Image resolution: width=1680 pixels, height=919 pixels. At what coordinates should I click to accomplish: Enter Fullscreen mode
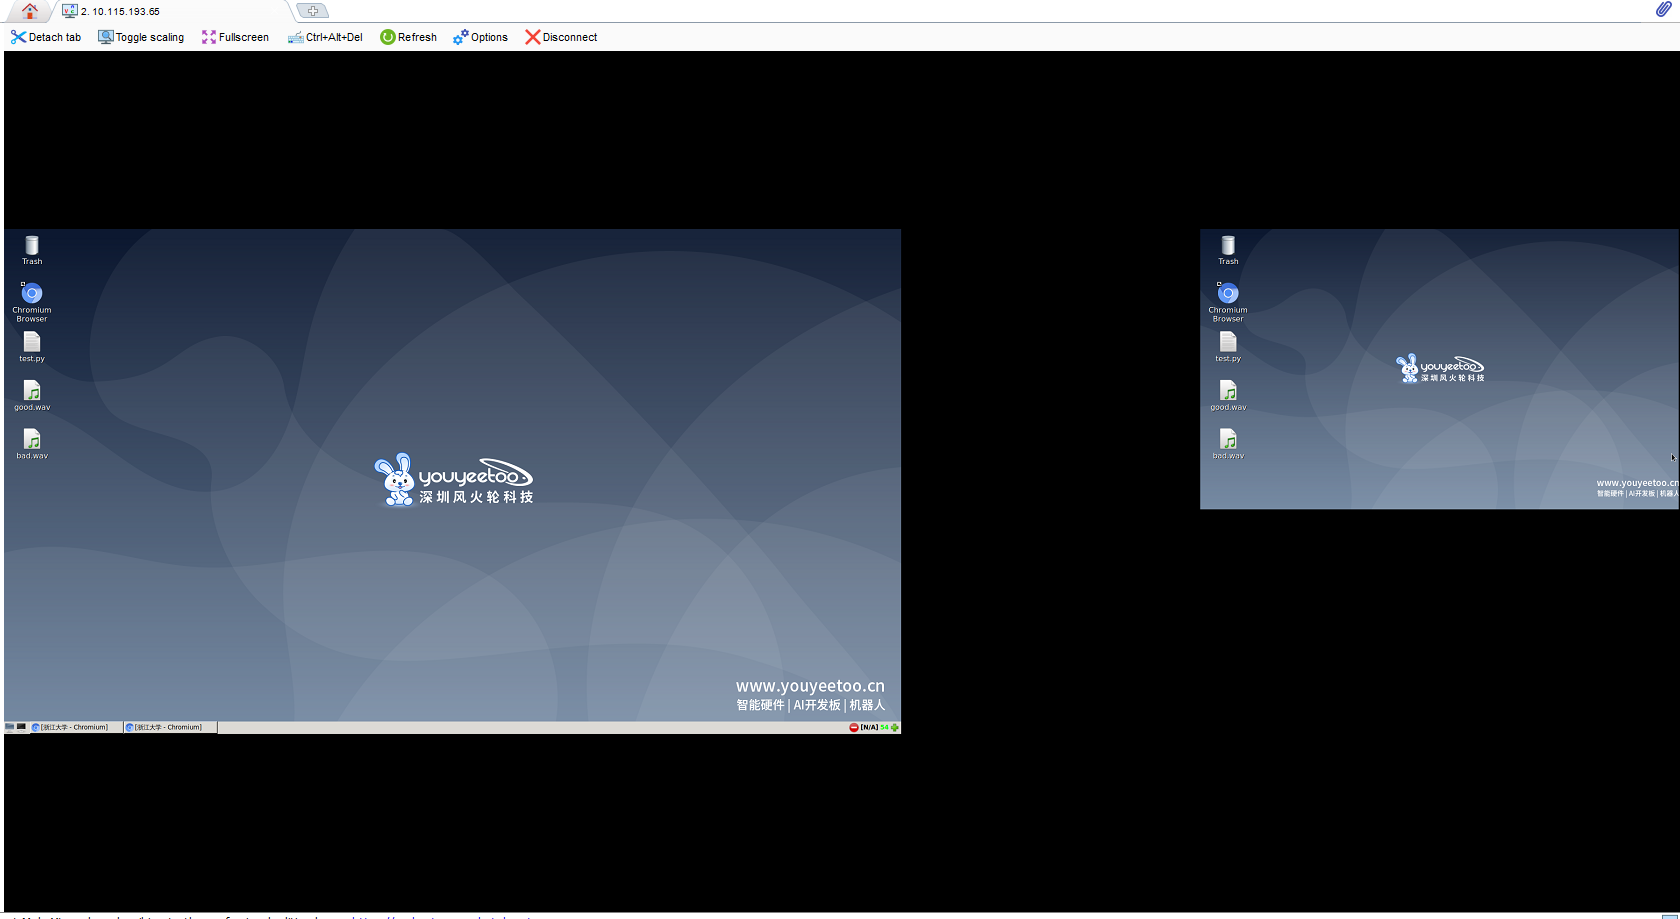[235, 37]
